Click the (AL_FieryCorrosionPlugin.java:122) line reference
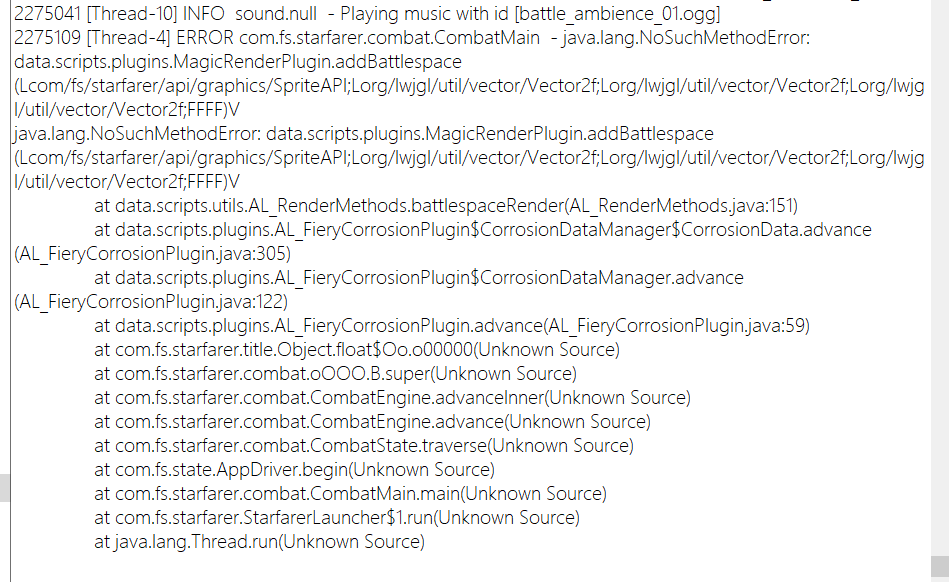This screenshot has width=949, height=582. pyautogui.click(x=151, y=302)
